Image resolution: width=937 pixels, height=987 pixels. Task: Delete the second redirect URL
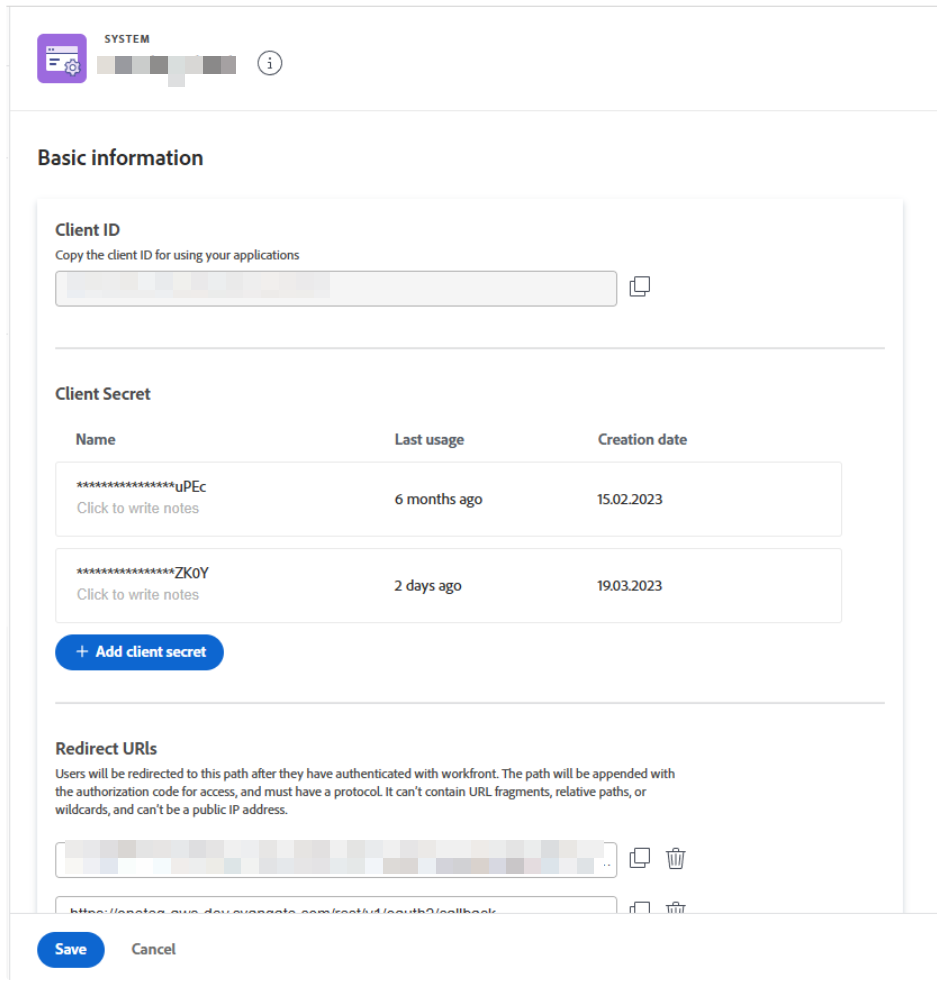coord(676,909)
